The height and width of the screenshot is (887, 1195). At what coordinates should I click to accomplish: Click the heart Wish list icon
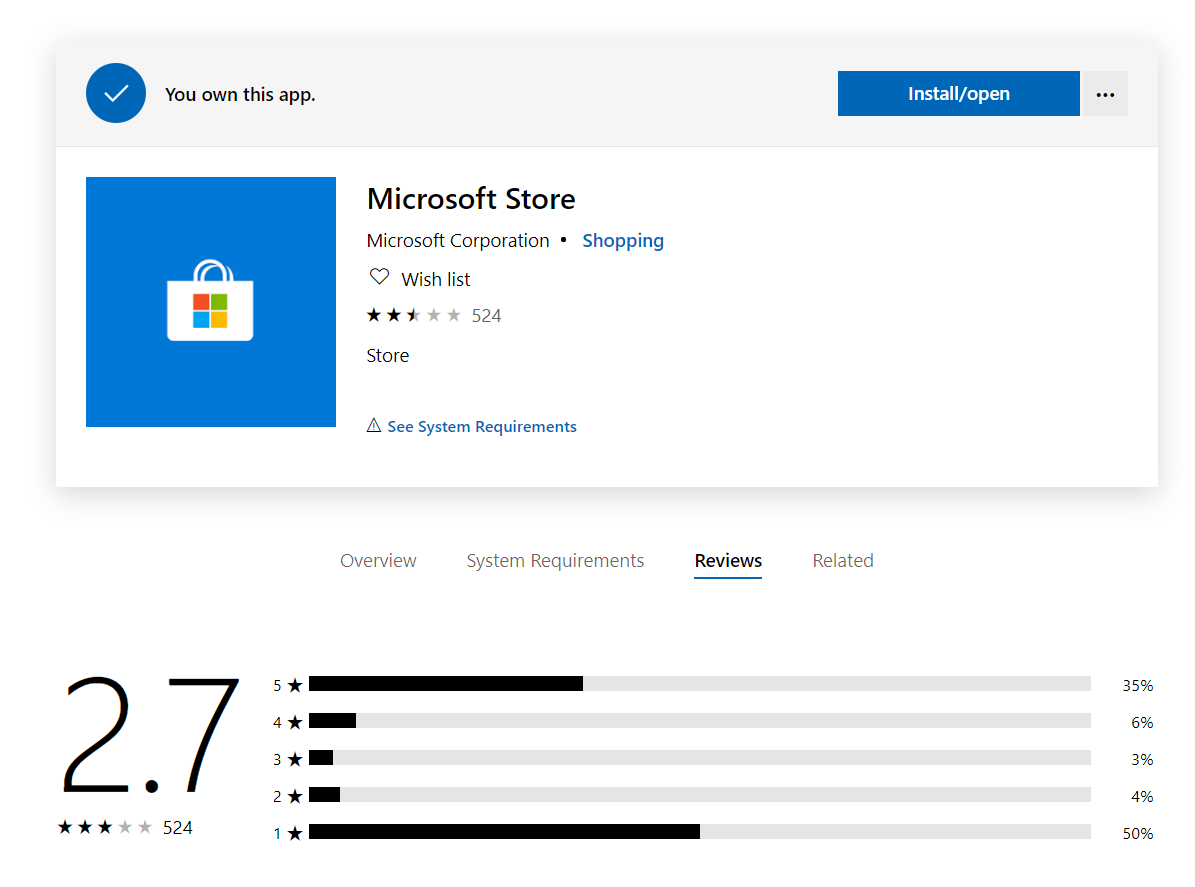click(x=379, y=277)
